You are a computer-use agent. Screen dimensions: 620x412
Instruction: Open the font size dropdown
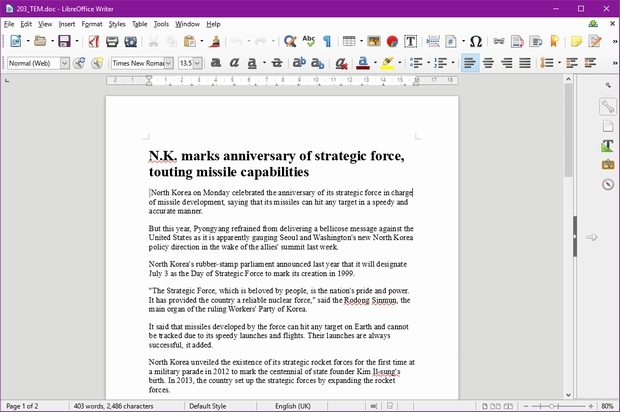(197, 62)
